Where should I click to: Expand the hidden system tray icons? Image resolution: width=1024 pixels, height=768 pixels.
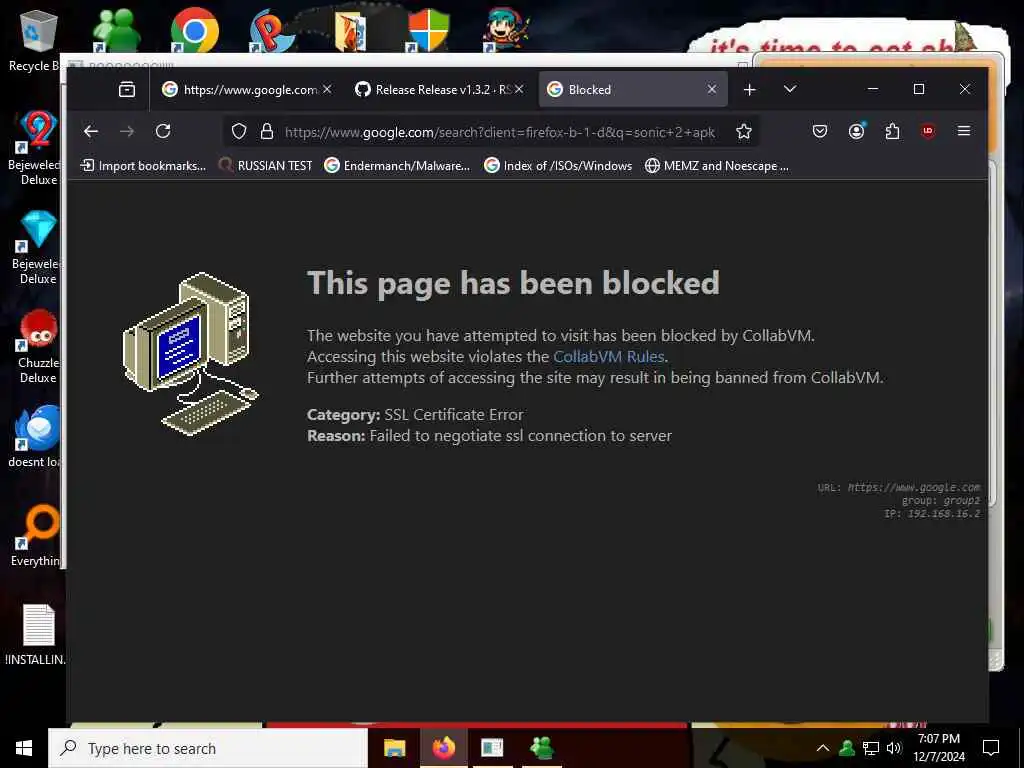tap(823, 748)
